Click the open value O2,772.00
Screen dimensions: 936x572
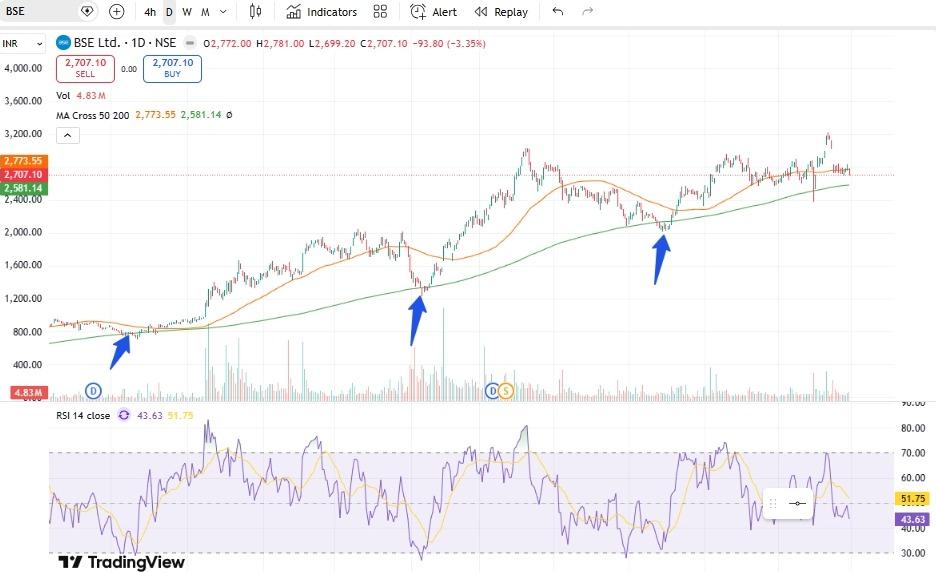[x=227, y=44]
